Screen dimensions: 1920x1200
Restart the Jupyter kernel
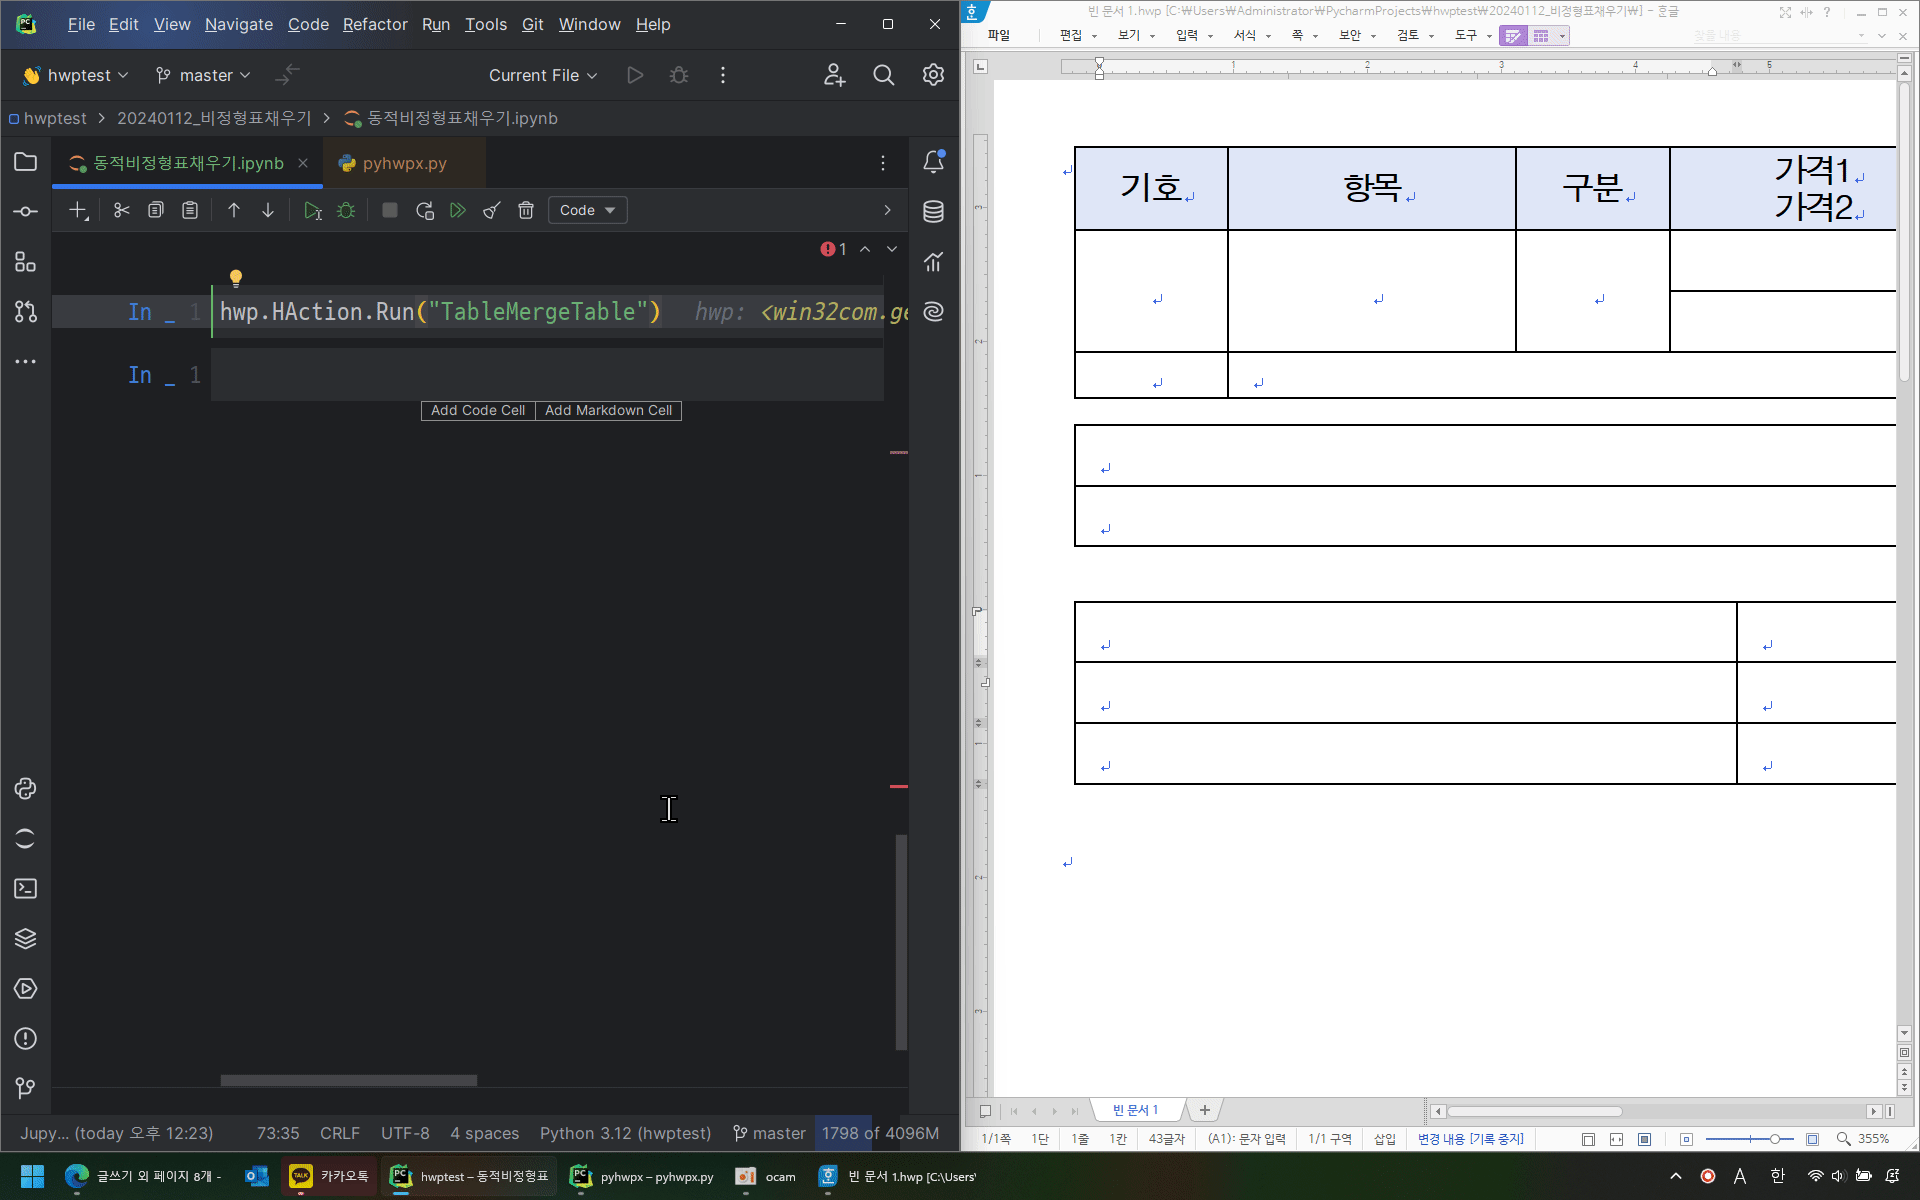click(x=425, y=210)
